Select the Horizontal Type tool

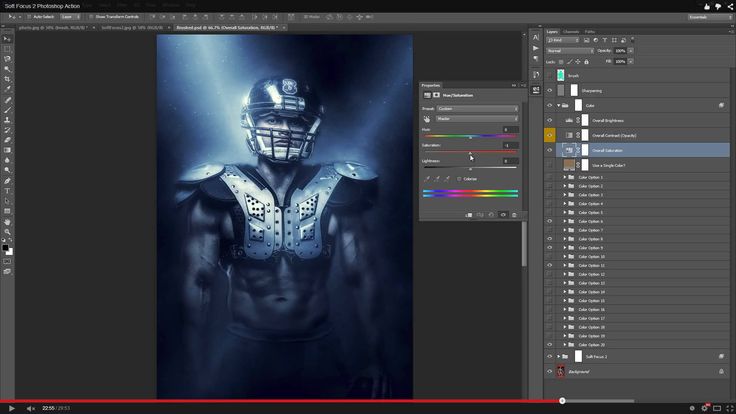tap(7, 190)
